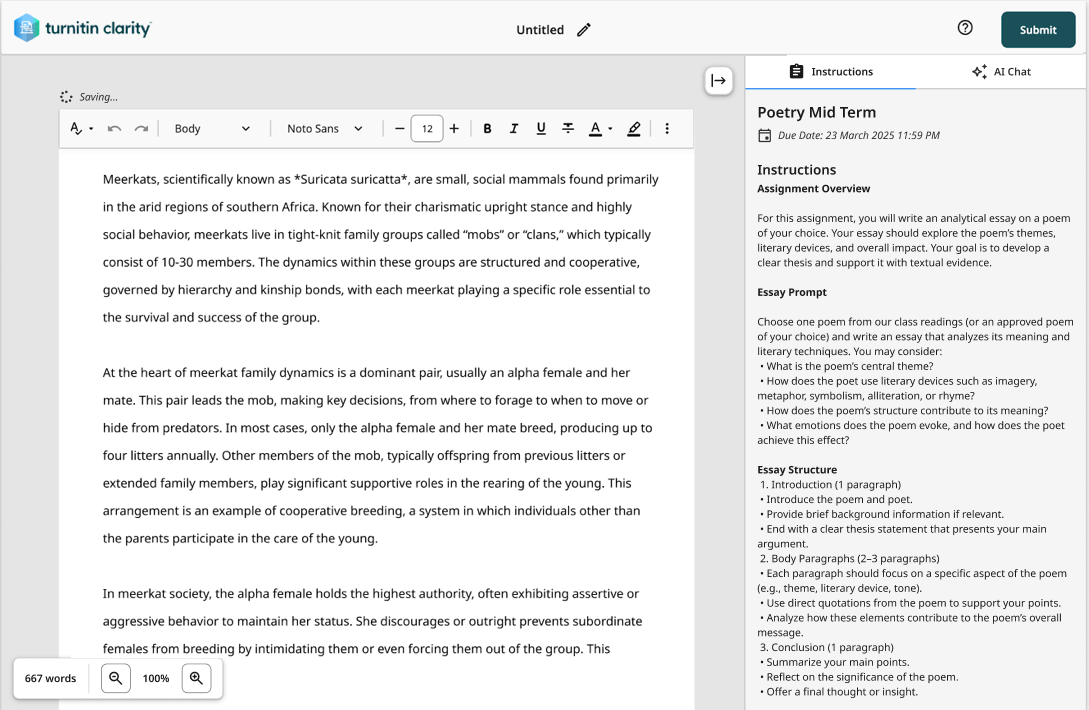The image size is (1089, 710).
Task: Click the Instructions clipboard icon
Action: [x=797, y=72]
